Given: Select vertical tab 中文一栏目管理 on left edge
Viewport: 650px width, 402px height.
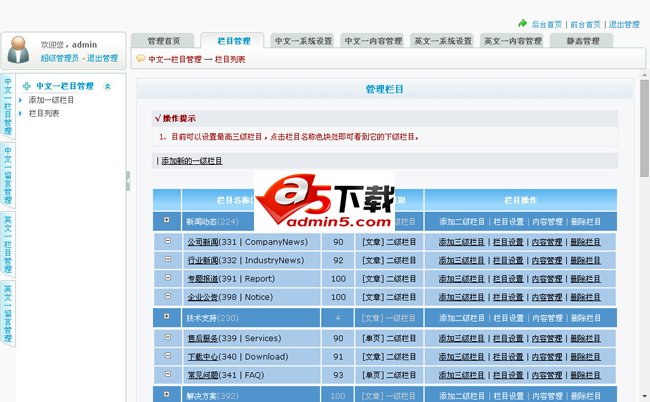Looking at the screenshot, I should point(8,107).
